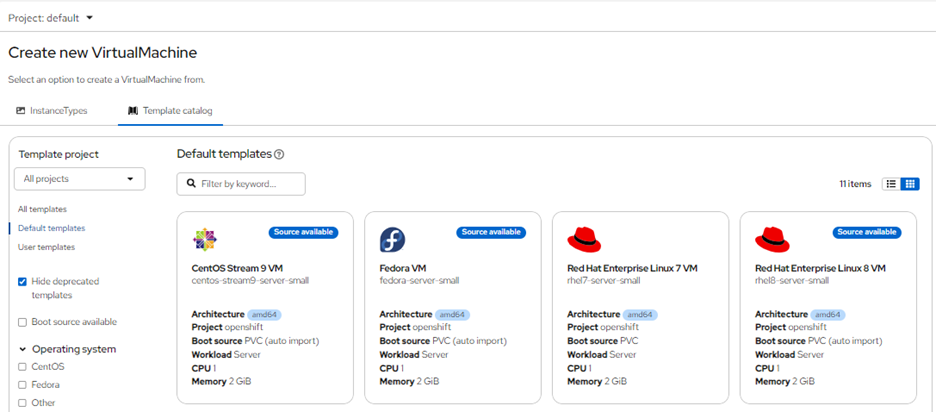This screenshot has width=936, height=412.
Task: Focus the Filter by keyword field
Action: click(x=241, y=184)
